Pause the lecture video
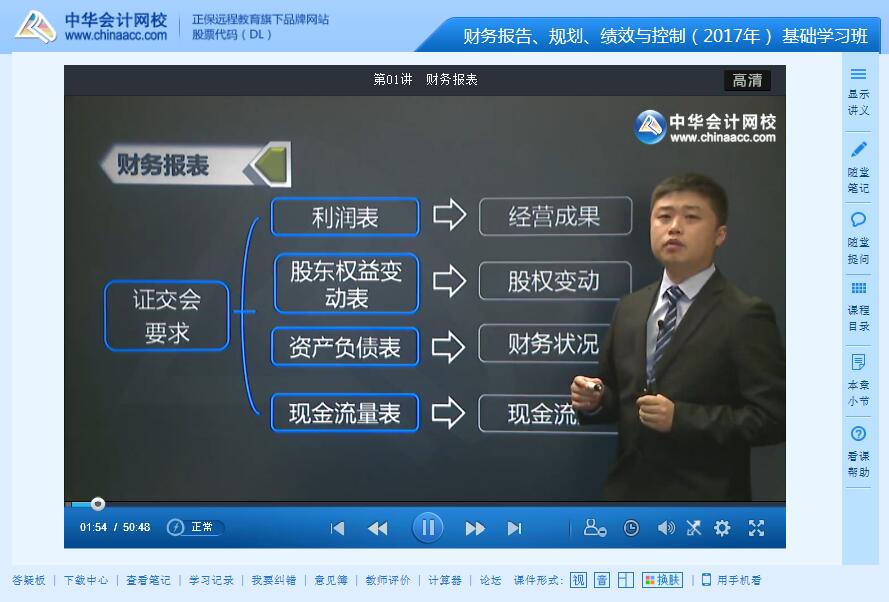The width and height of the screenshot is (889, 602). pos(427,528)
